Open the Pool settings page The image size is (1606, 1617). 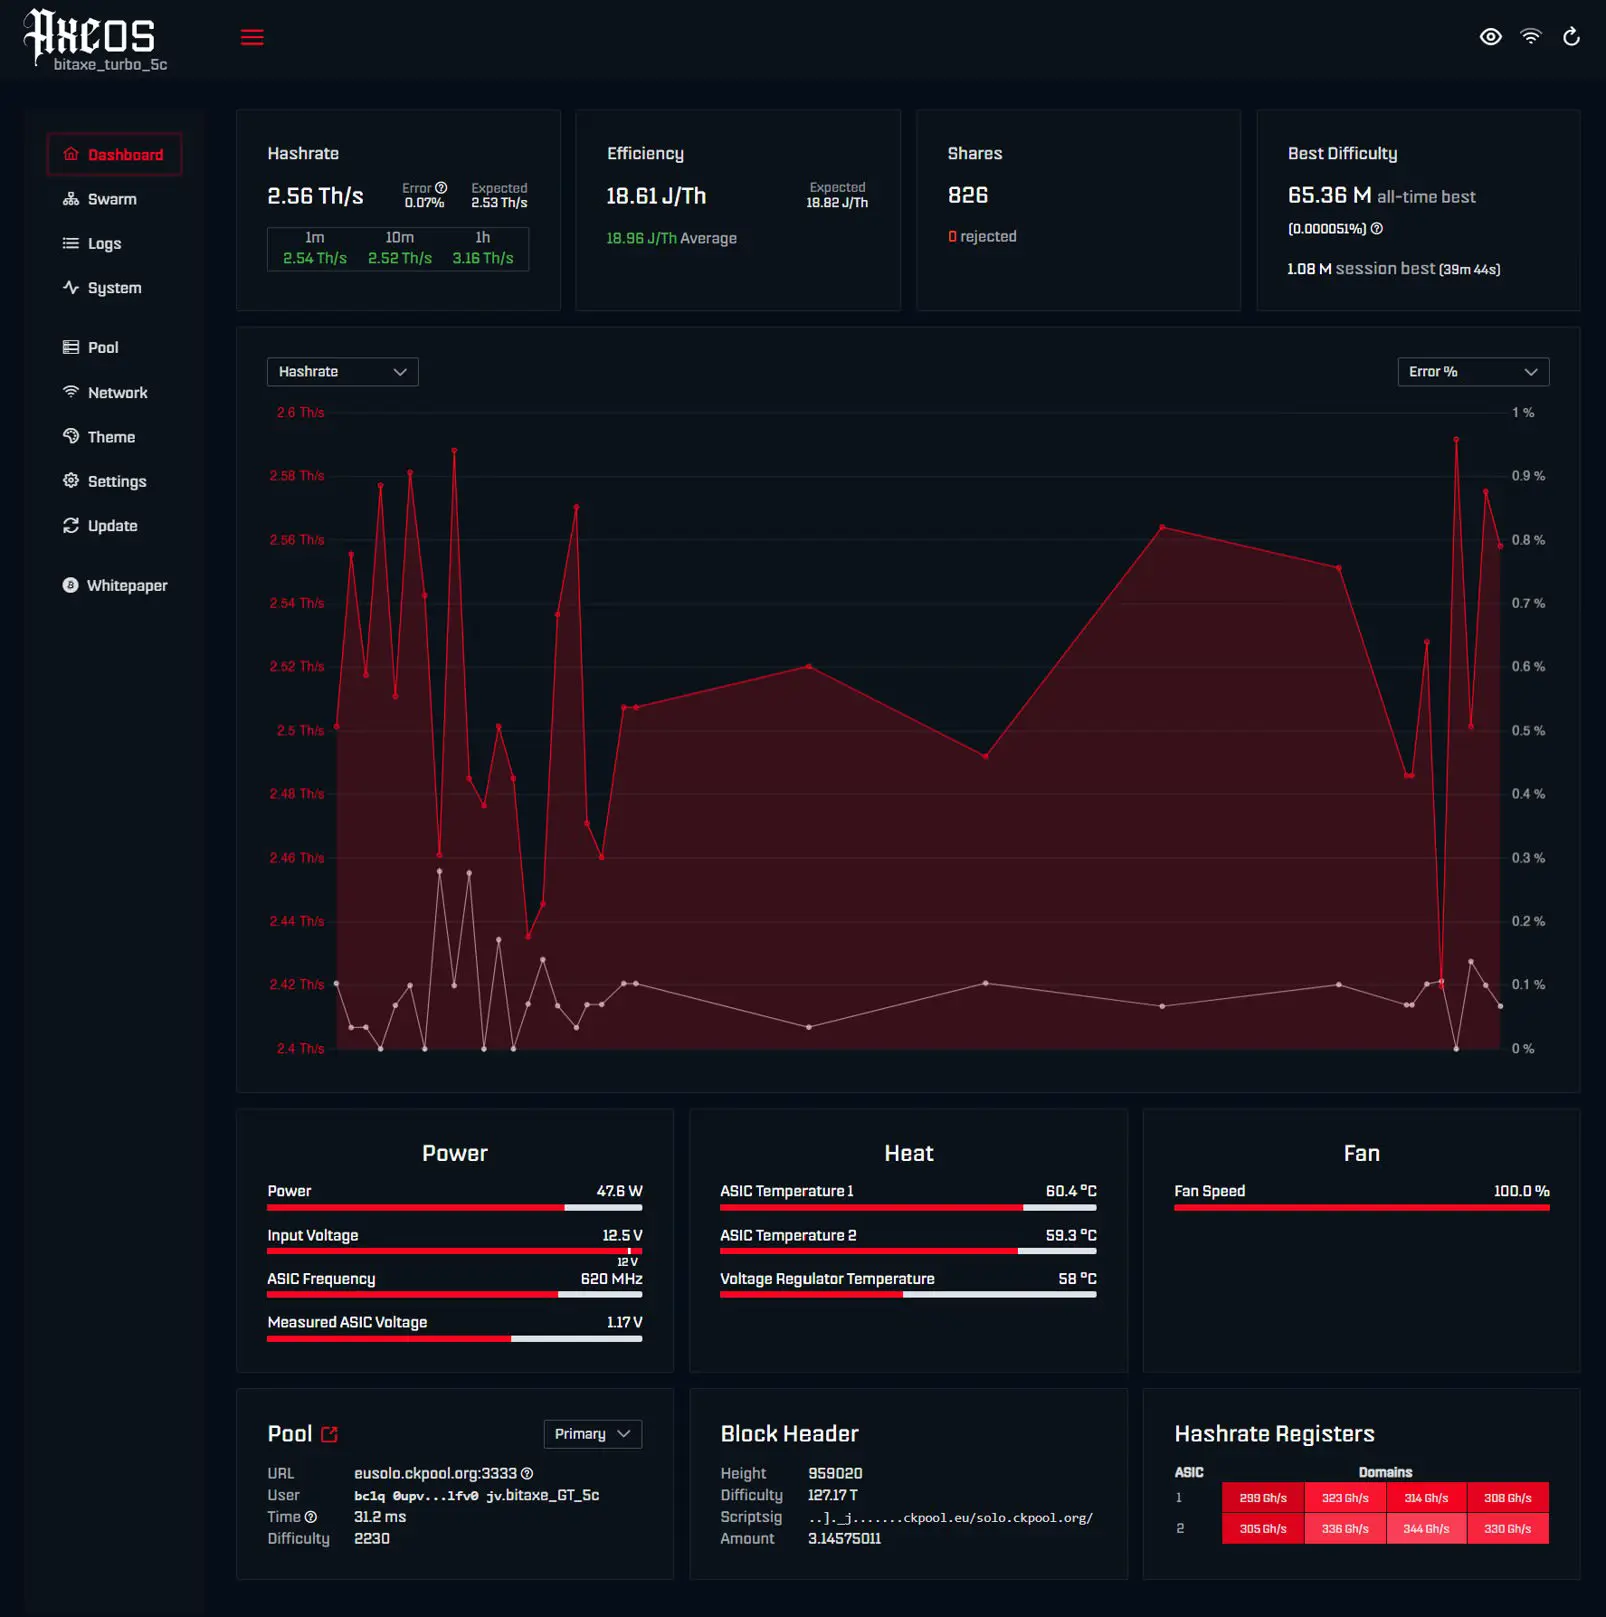[x=103, y=347]
